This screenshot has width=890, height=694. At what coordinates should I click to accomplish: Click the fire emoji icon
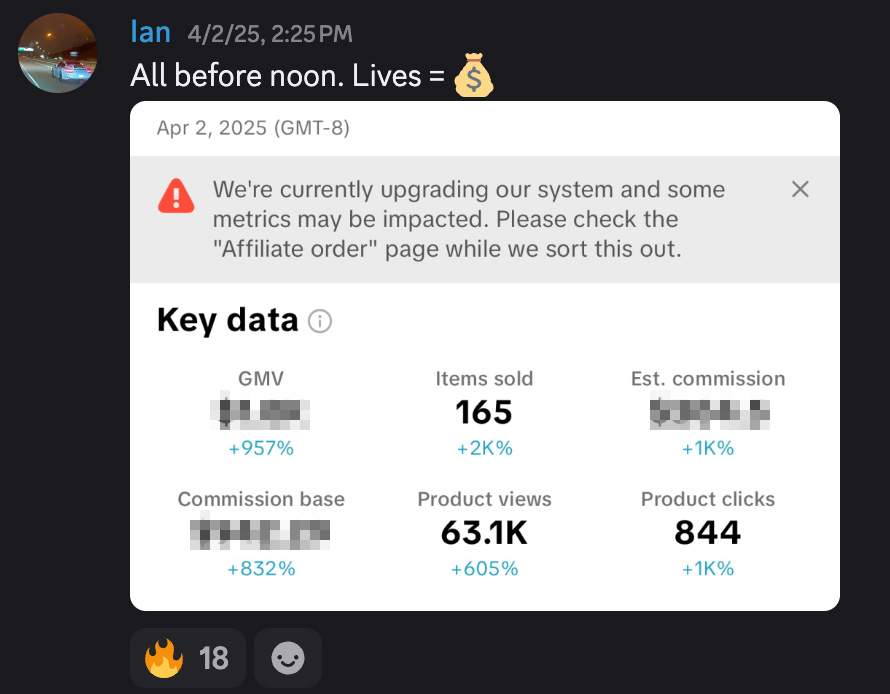pyautogui.click(x=165, y=657)
